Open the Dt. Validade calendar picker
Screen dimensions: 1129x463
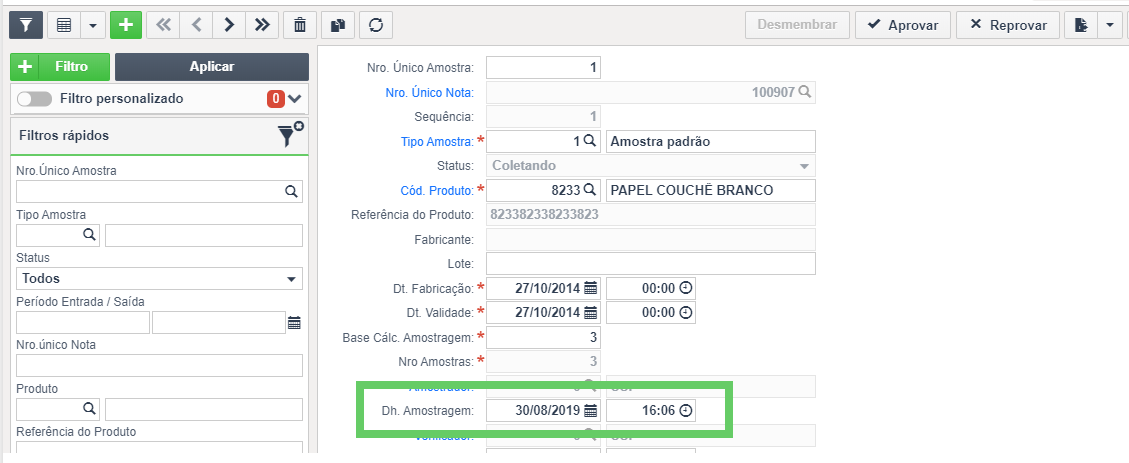[590, 313]
